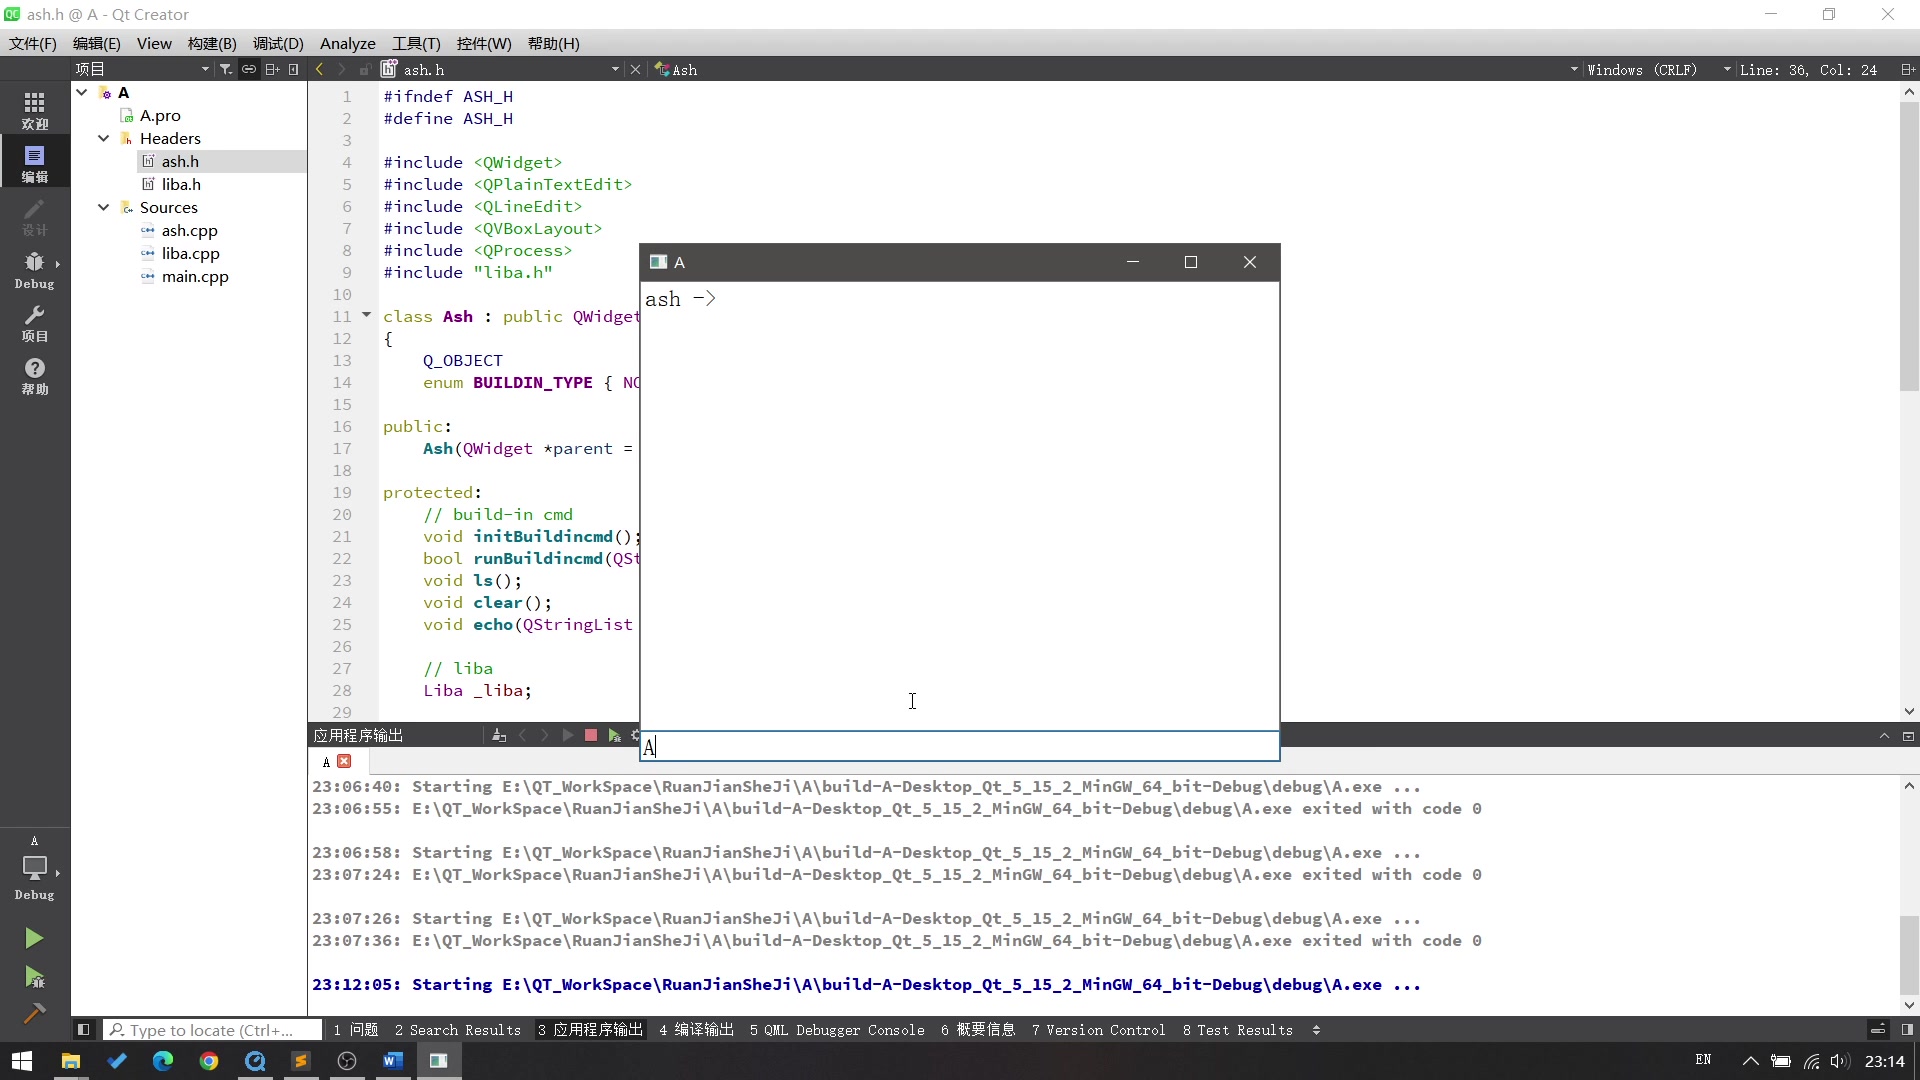This screenshot has width=1920, height=1080.
Task: Click on main.cpp in Sources
Action: (x=195, y=277)
